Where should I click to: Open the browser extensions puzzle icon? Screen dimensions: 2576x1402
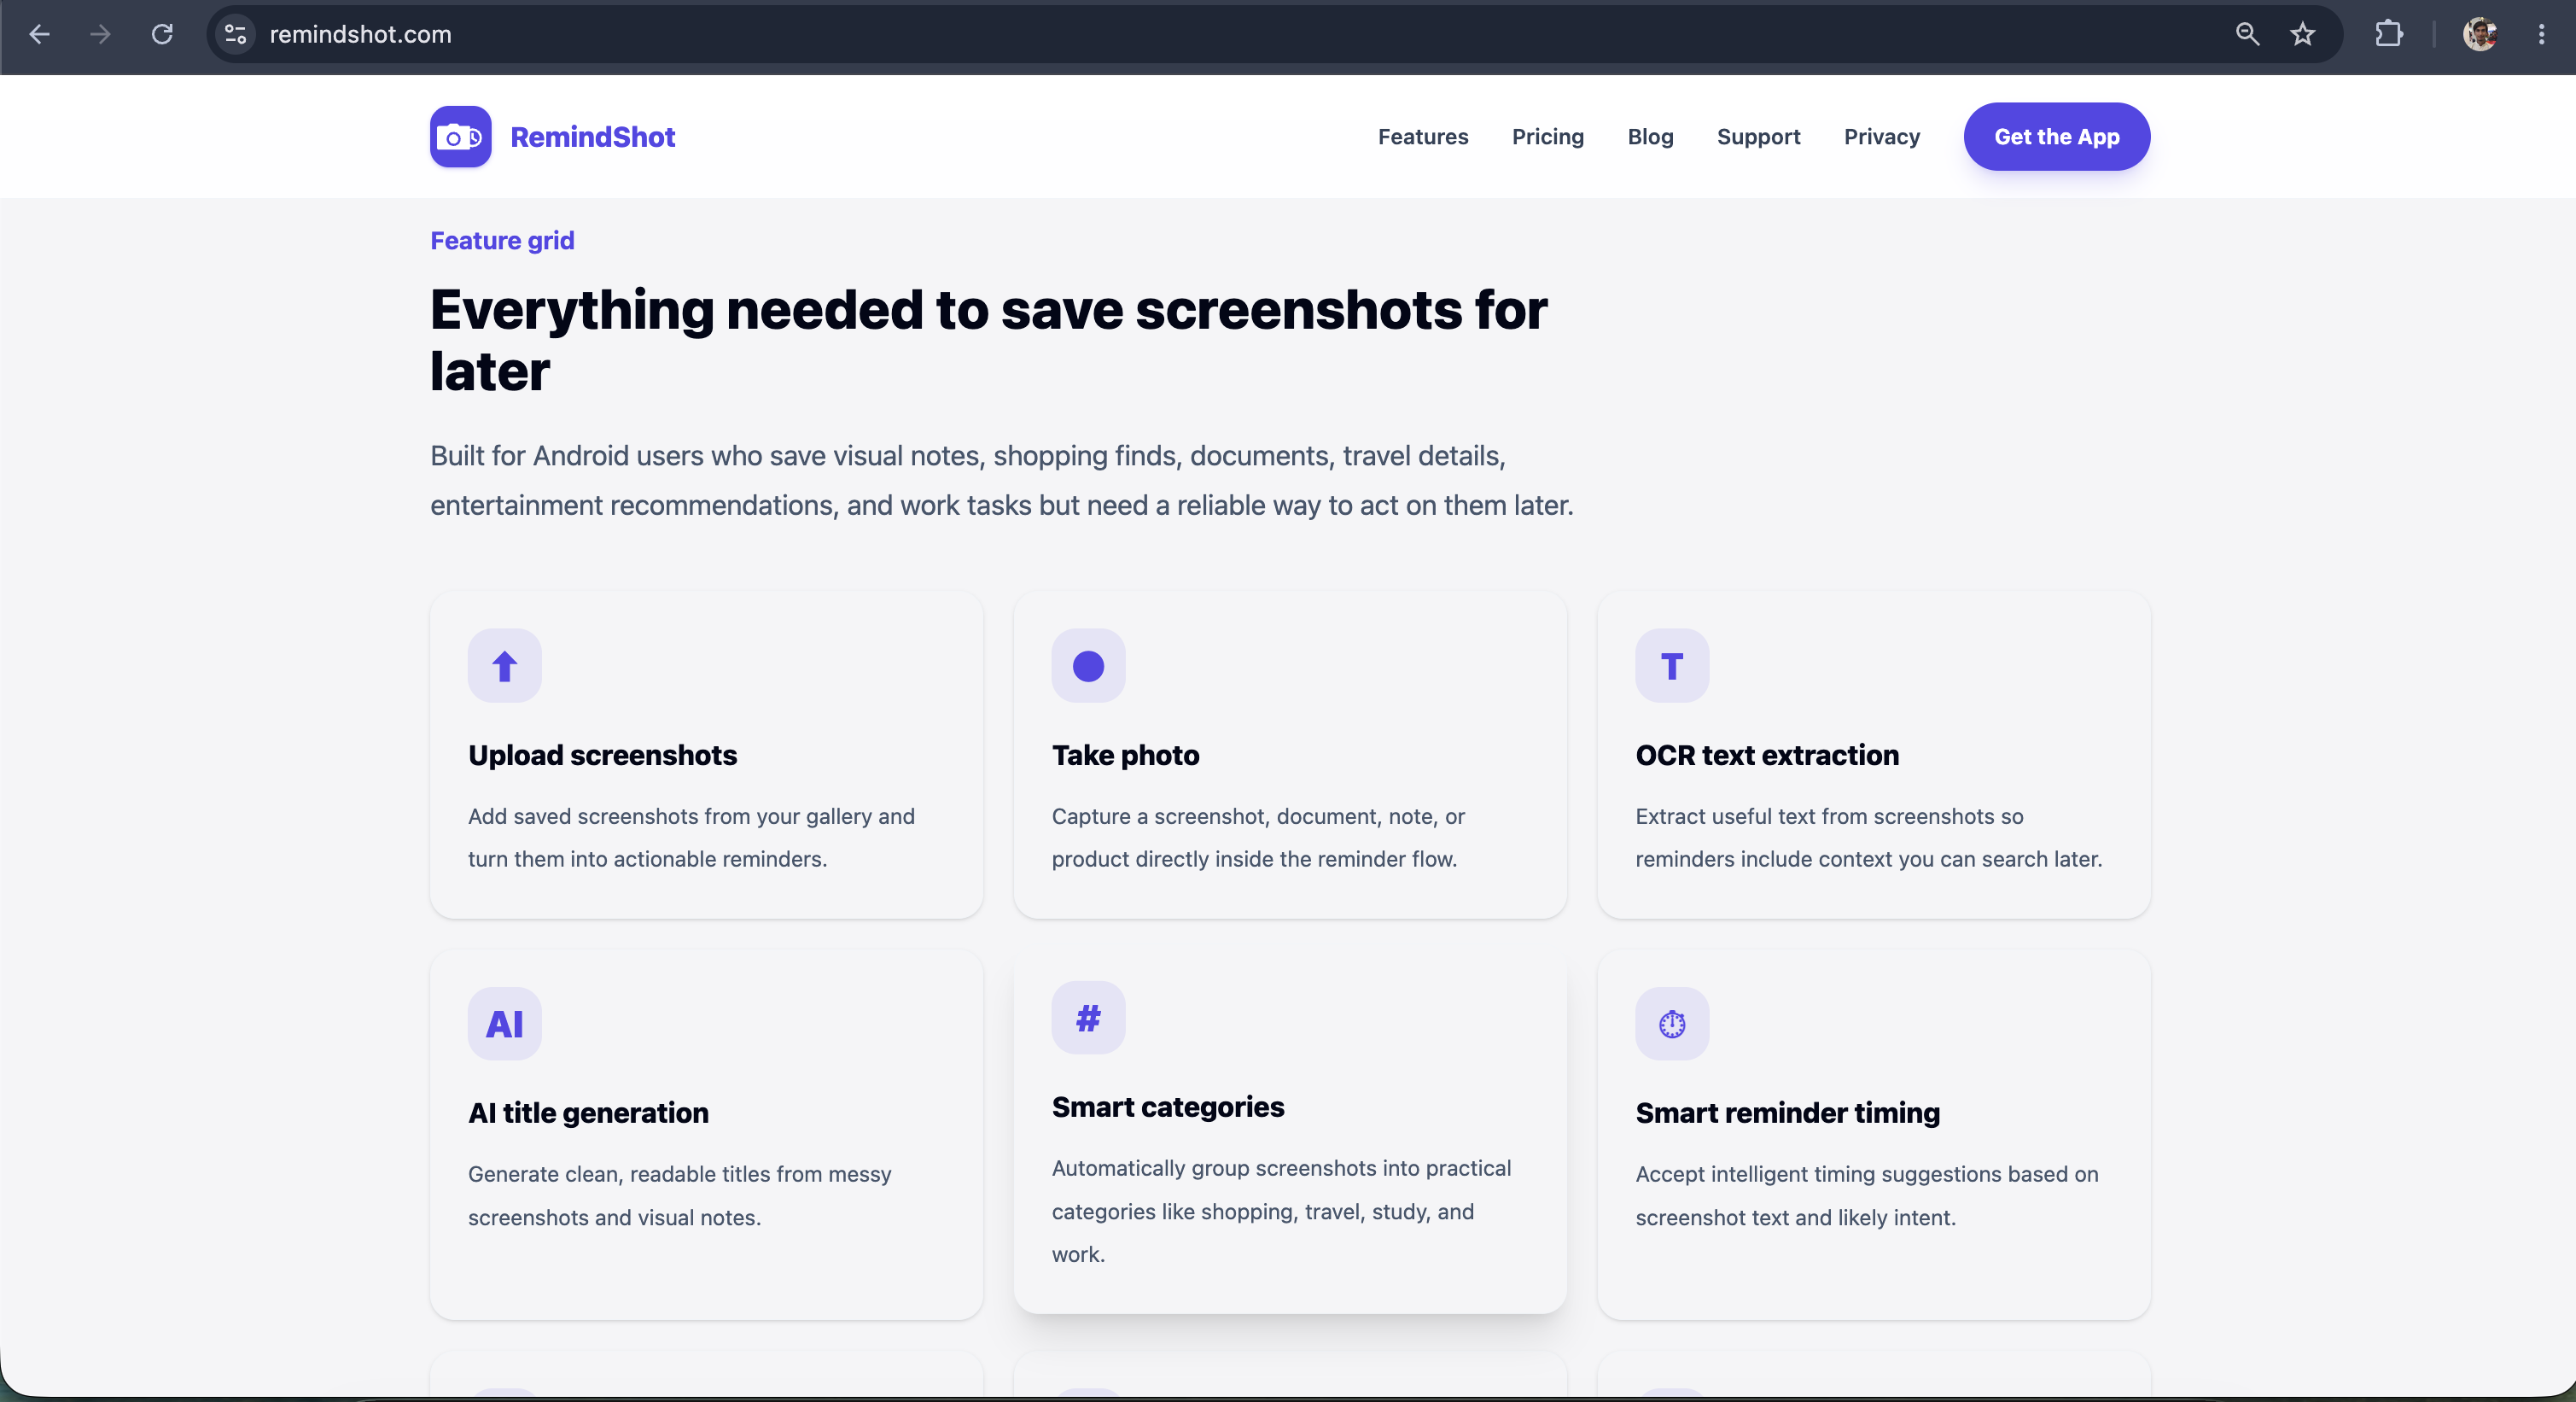[2389, 34]
